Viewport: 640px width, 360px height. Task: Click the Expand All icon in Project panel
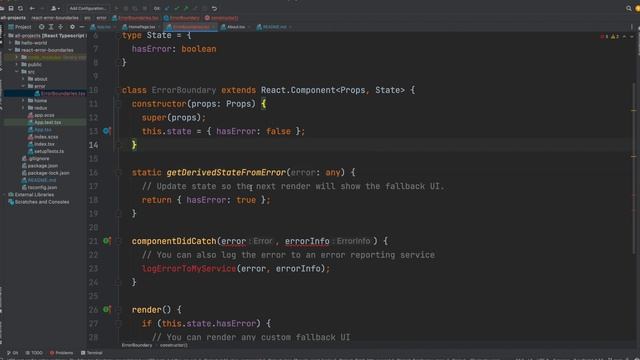(51, 27)
